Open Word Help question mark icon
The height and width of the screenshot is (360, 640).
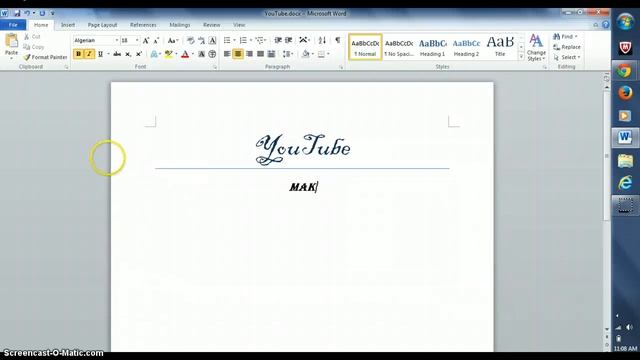[606, 25]
